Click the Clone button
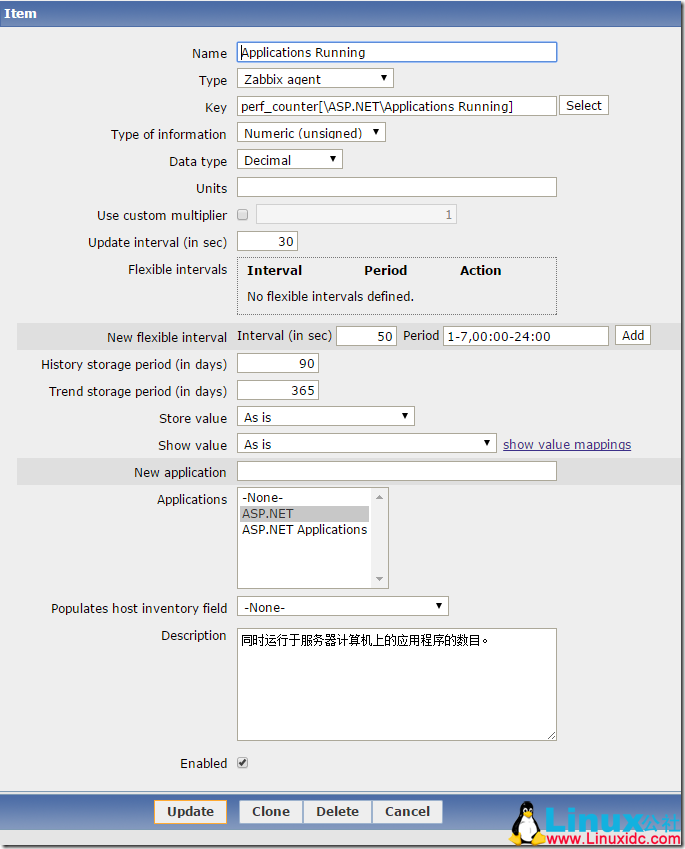Screen dimensions: 685x849 pos(269,811)
